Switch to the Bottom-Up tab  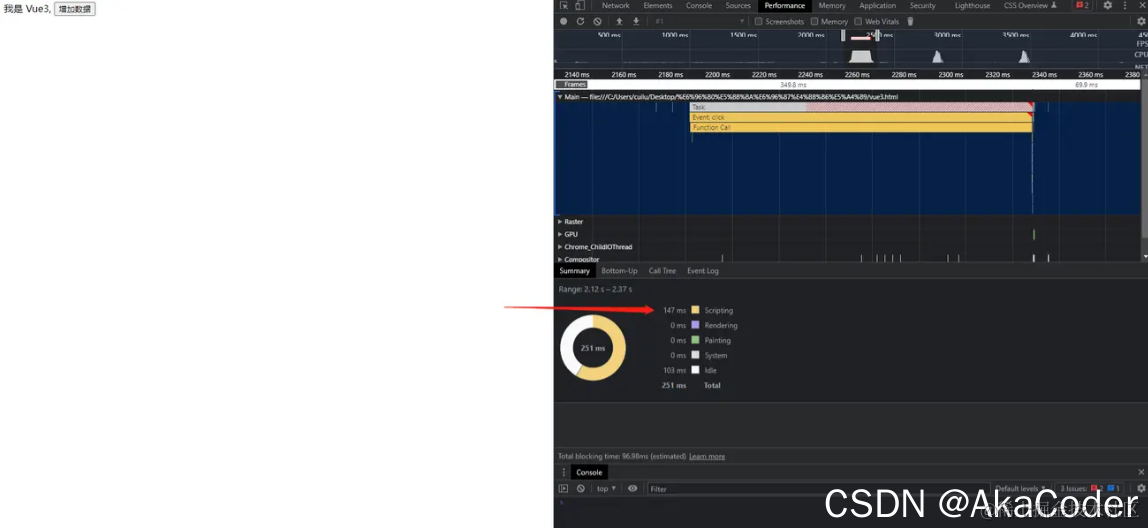(619, 271)
